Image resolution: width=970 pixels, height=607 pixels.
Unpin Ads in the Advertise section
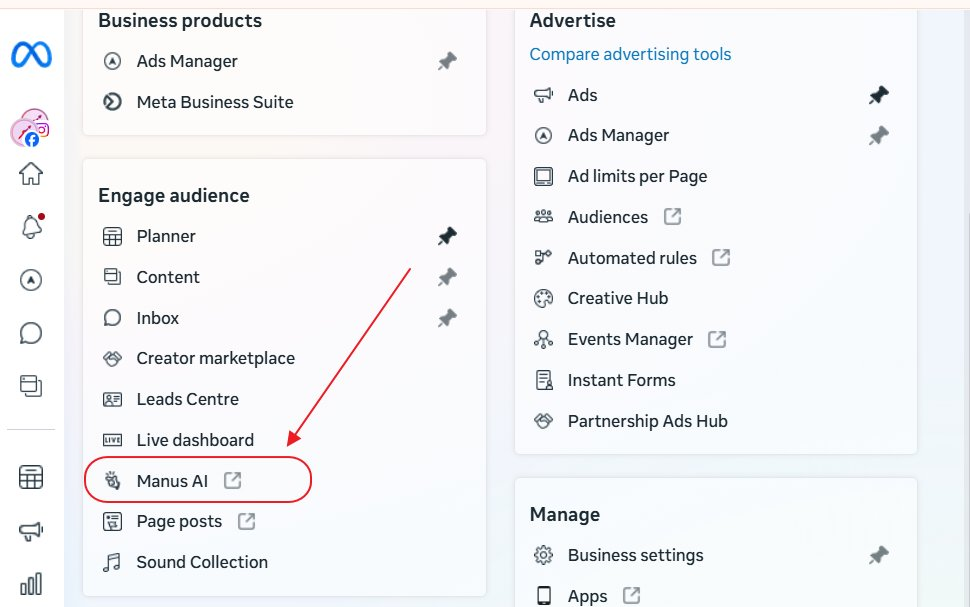(x=878, y=95)
